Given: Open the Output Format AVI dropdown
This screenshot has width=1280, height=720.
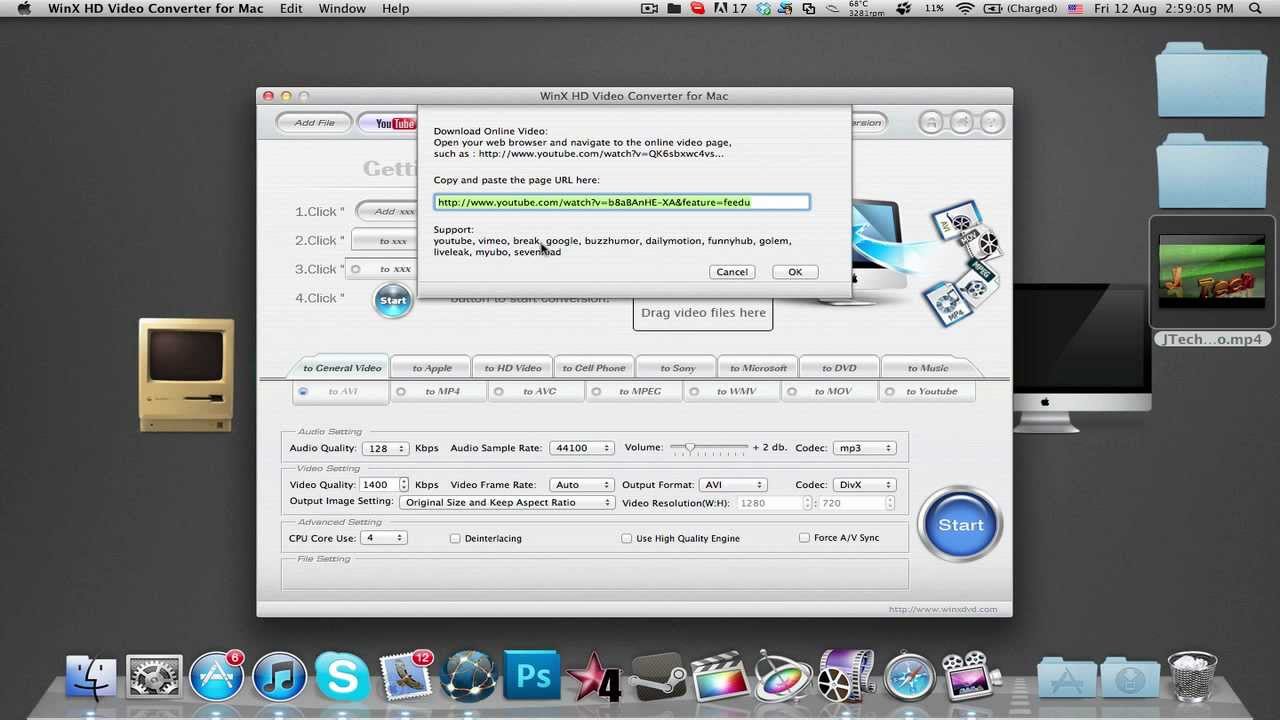Looking at the screenshot, I should [733, 485].
